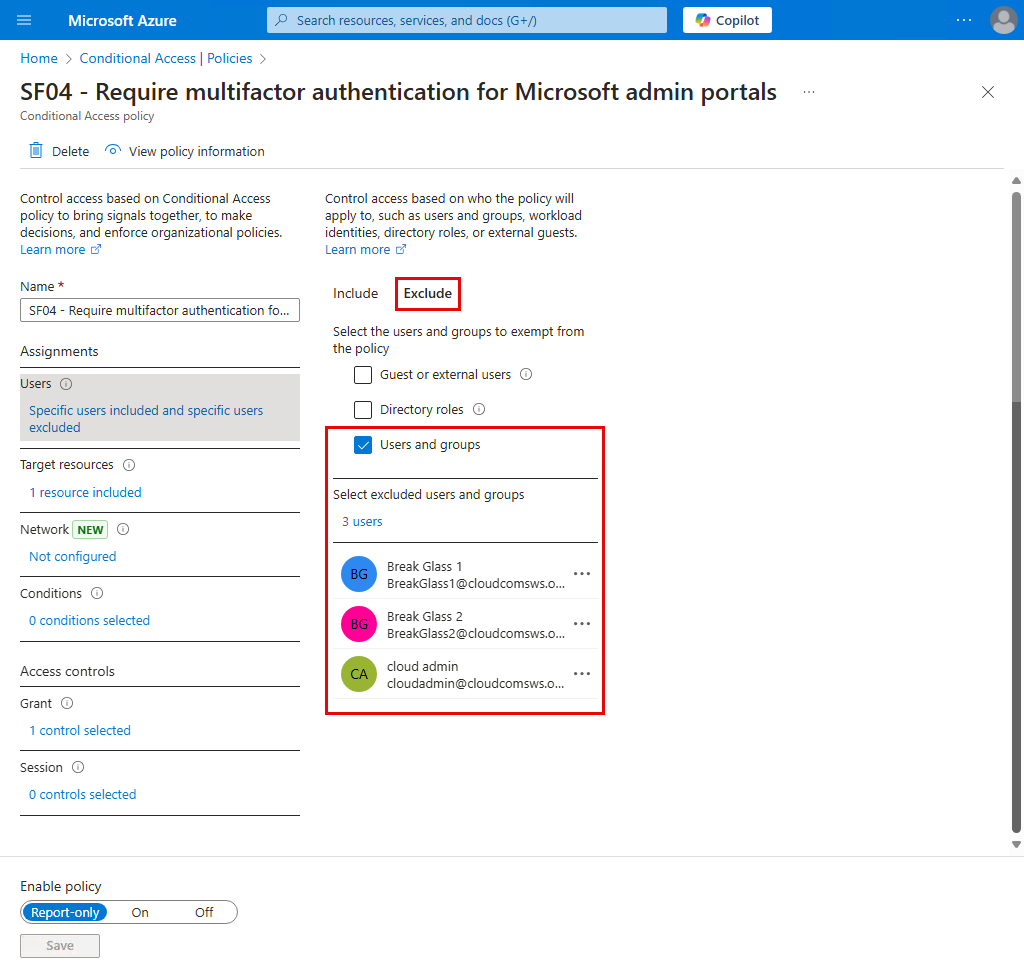Click View policy information
This screenshot has width=1024, height=978.
tap(185, 151)
